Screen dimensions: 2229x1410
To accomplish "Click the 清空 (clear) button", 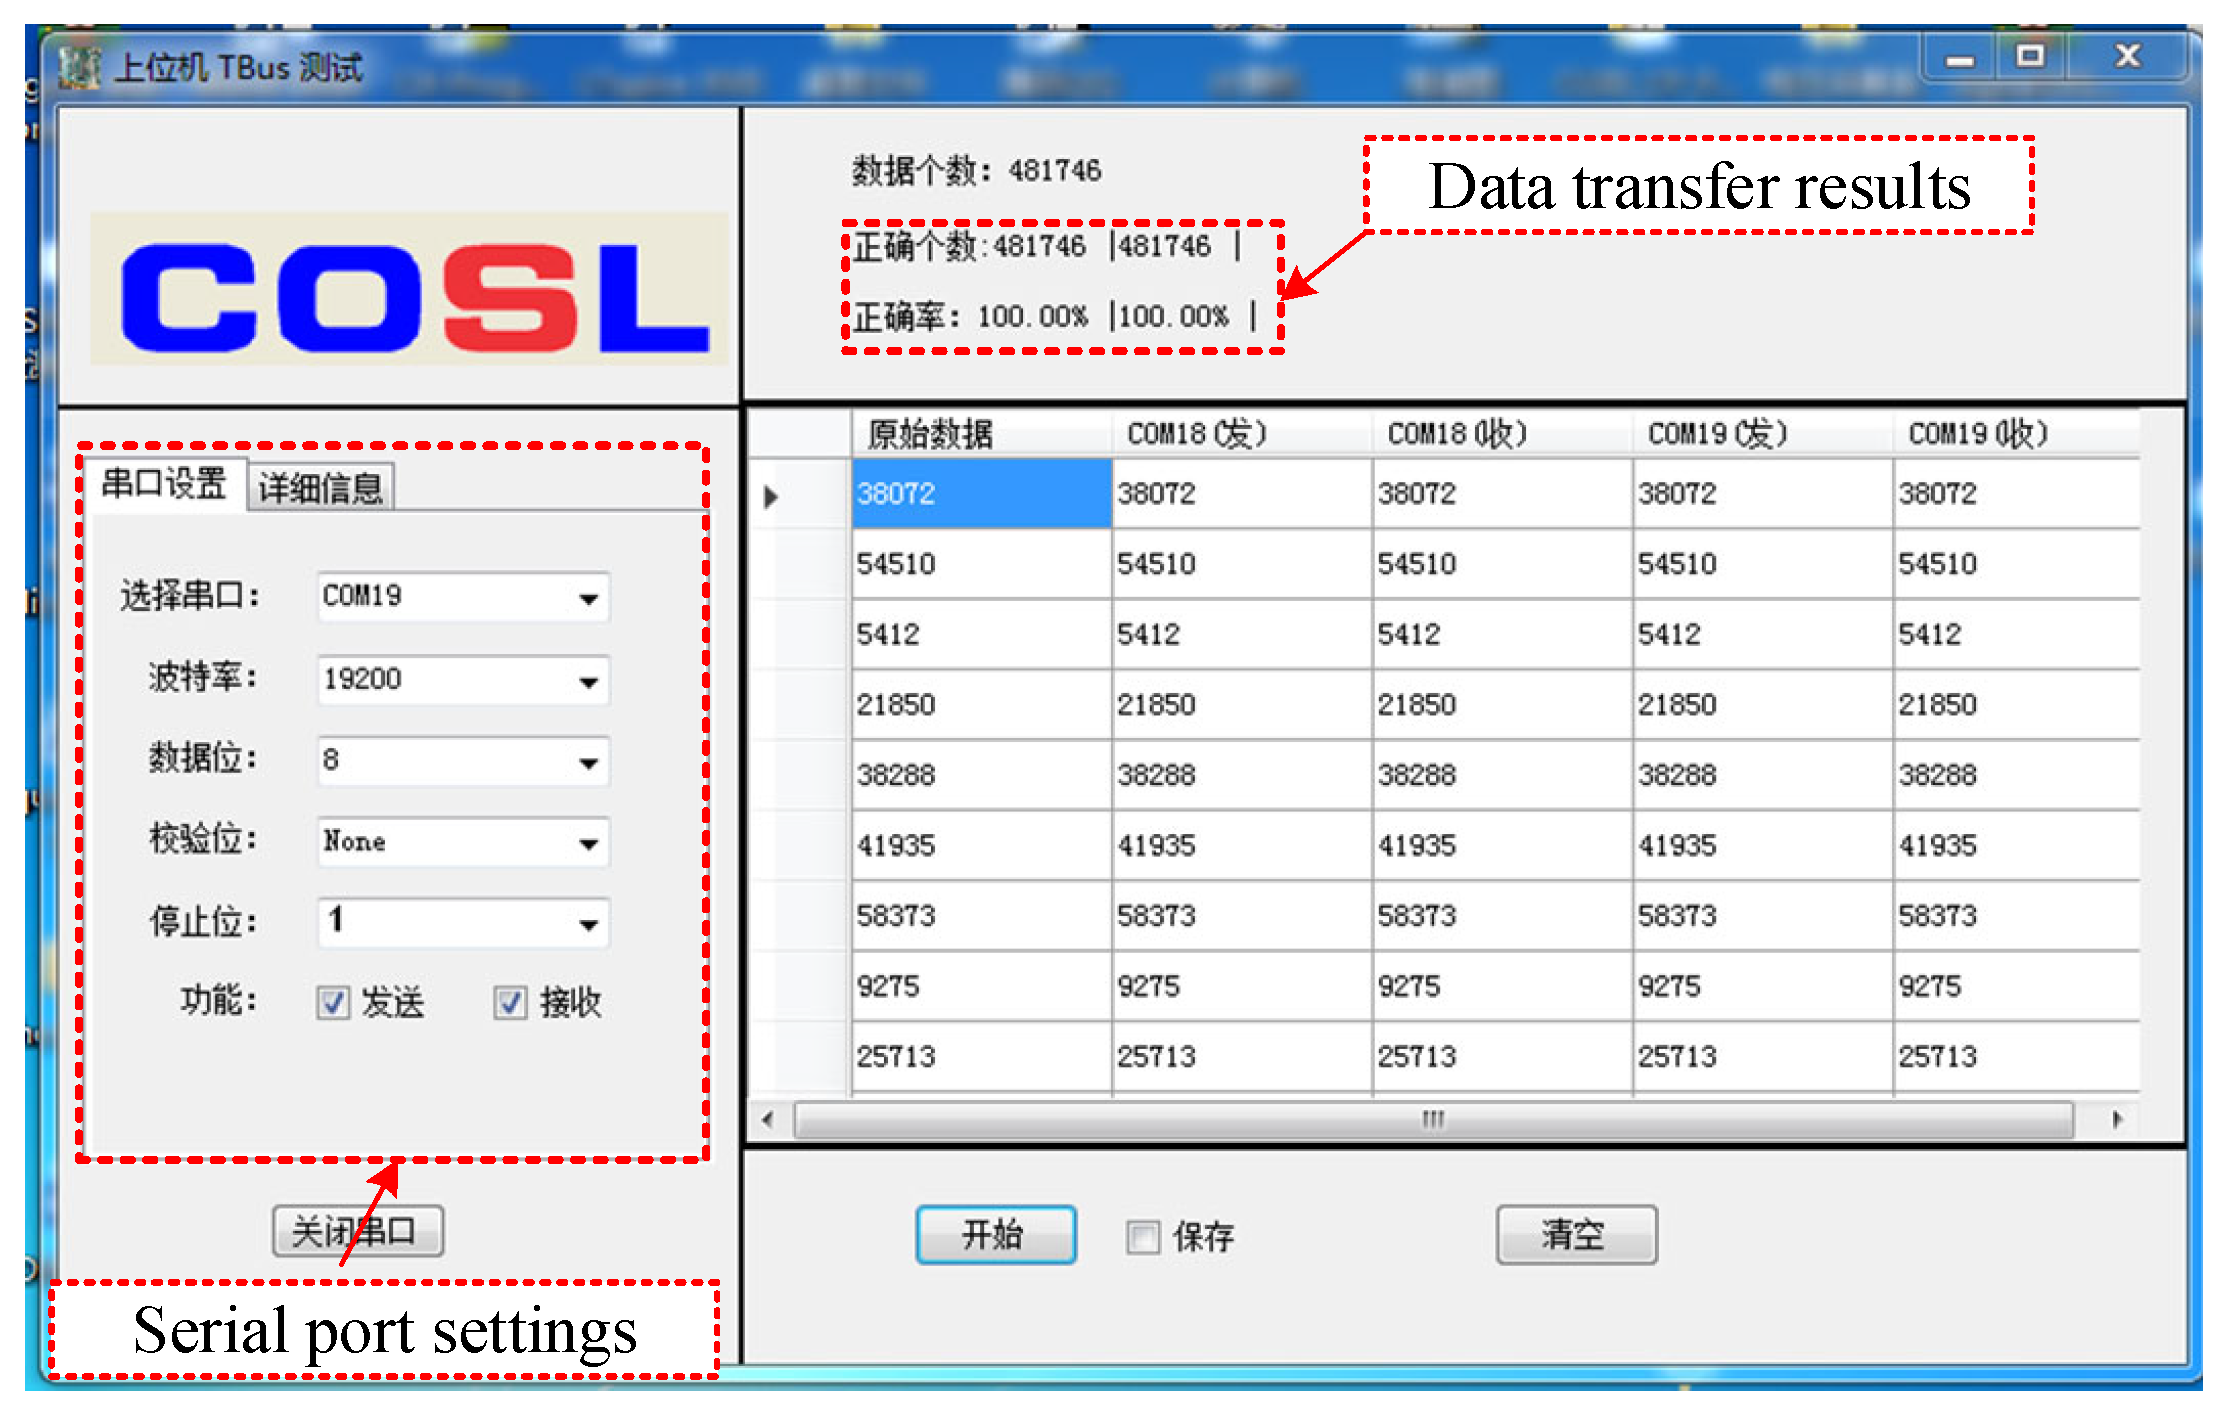I will point(1575,1235).
